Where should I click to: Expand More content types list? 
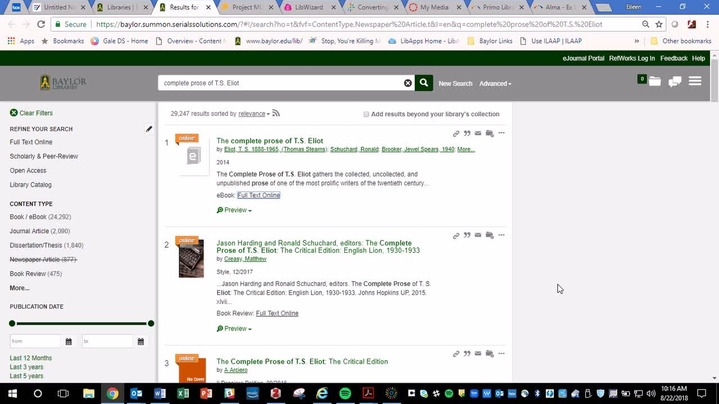[19, 288]
